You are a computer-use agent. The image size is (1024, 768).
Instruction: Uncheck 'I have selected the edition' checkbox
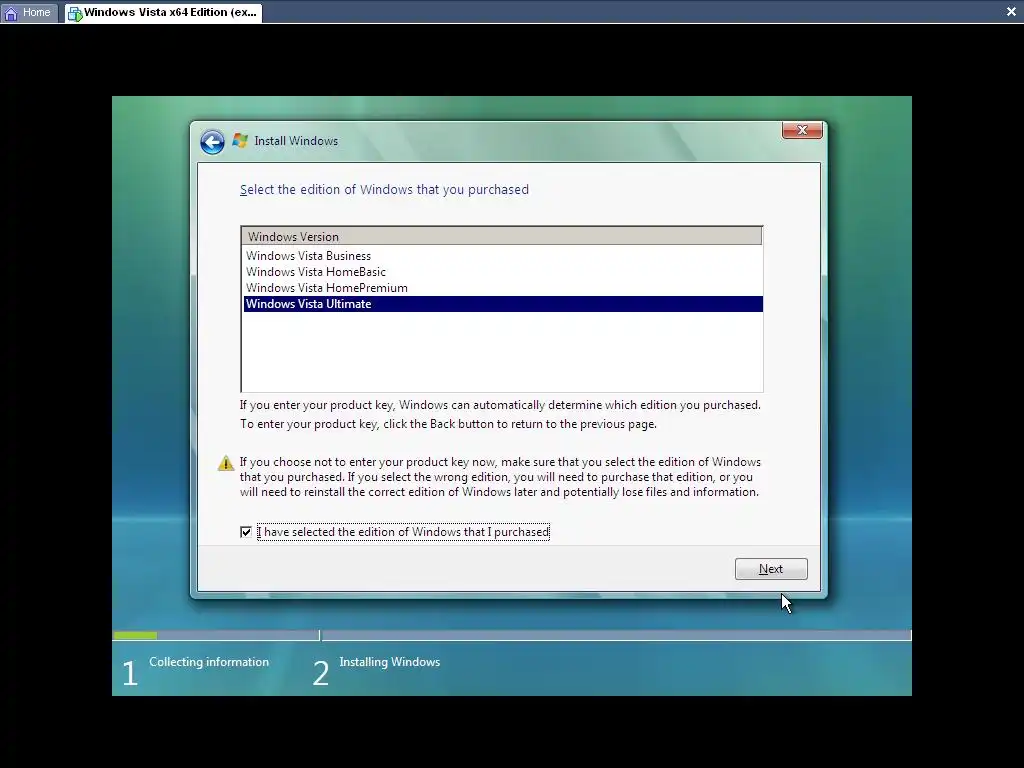click(x=246, y=532)
